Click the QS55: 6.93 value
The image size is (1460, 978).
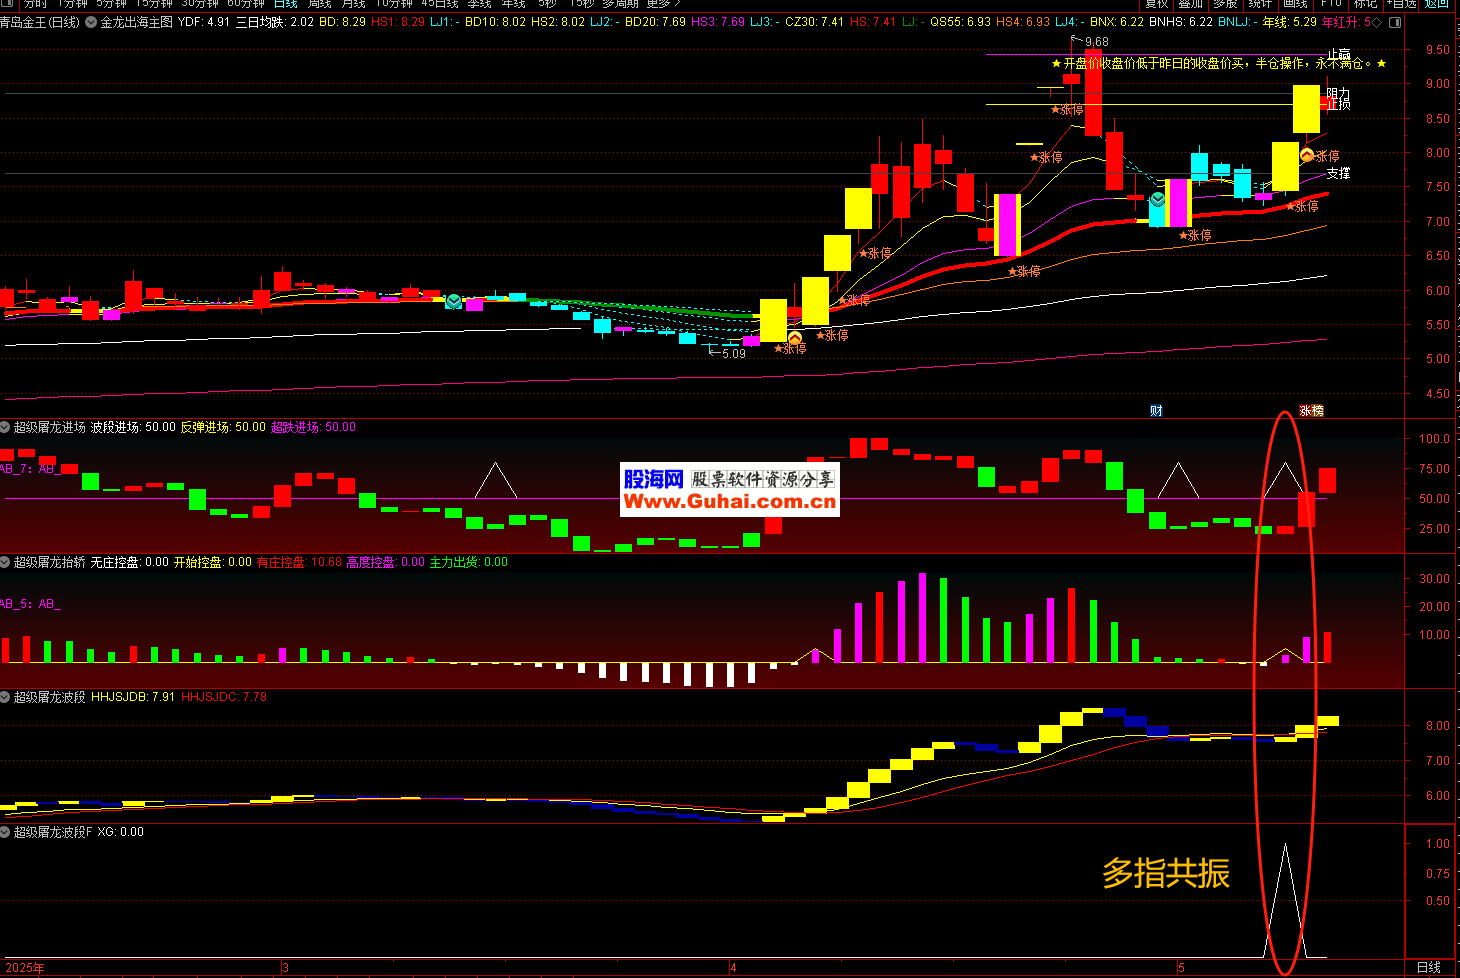[x=960, y=22]
